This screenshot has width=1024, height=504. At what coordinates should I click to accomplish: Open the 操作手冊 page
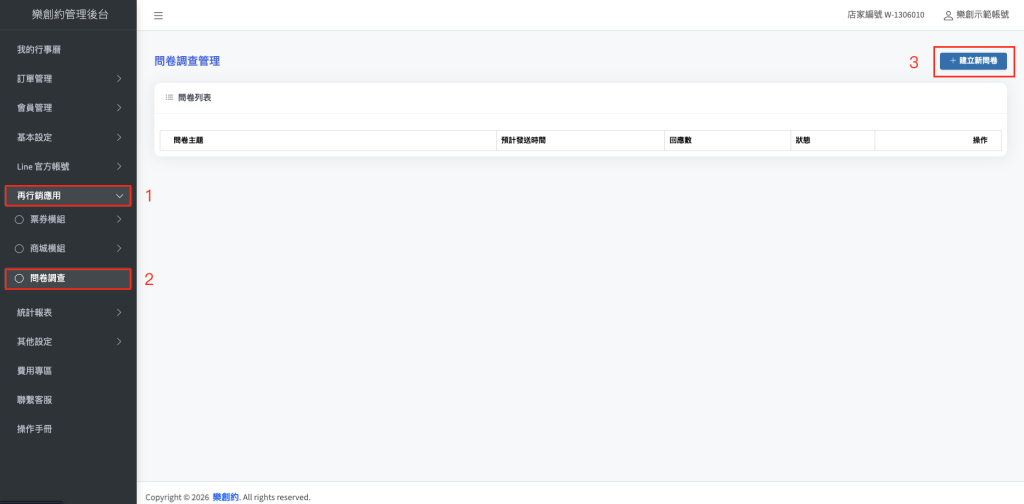coord(35,429)
